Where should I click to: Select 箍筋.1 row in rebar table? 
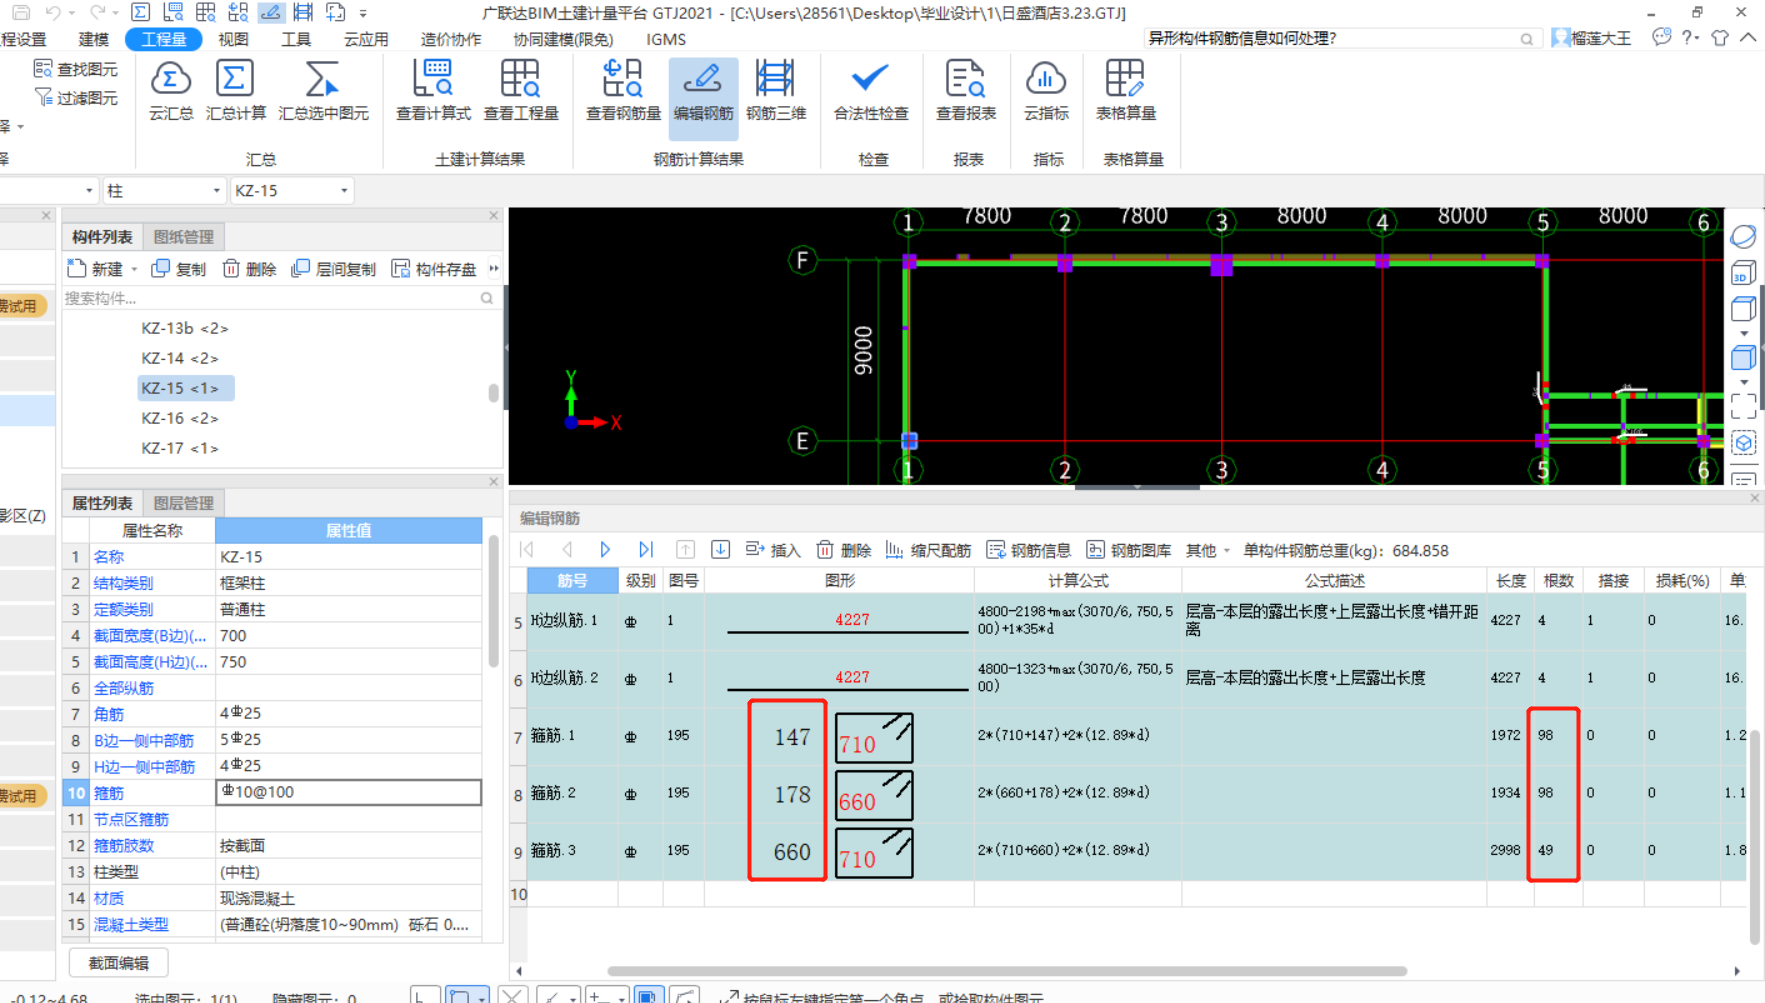point(1130,736)
